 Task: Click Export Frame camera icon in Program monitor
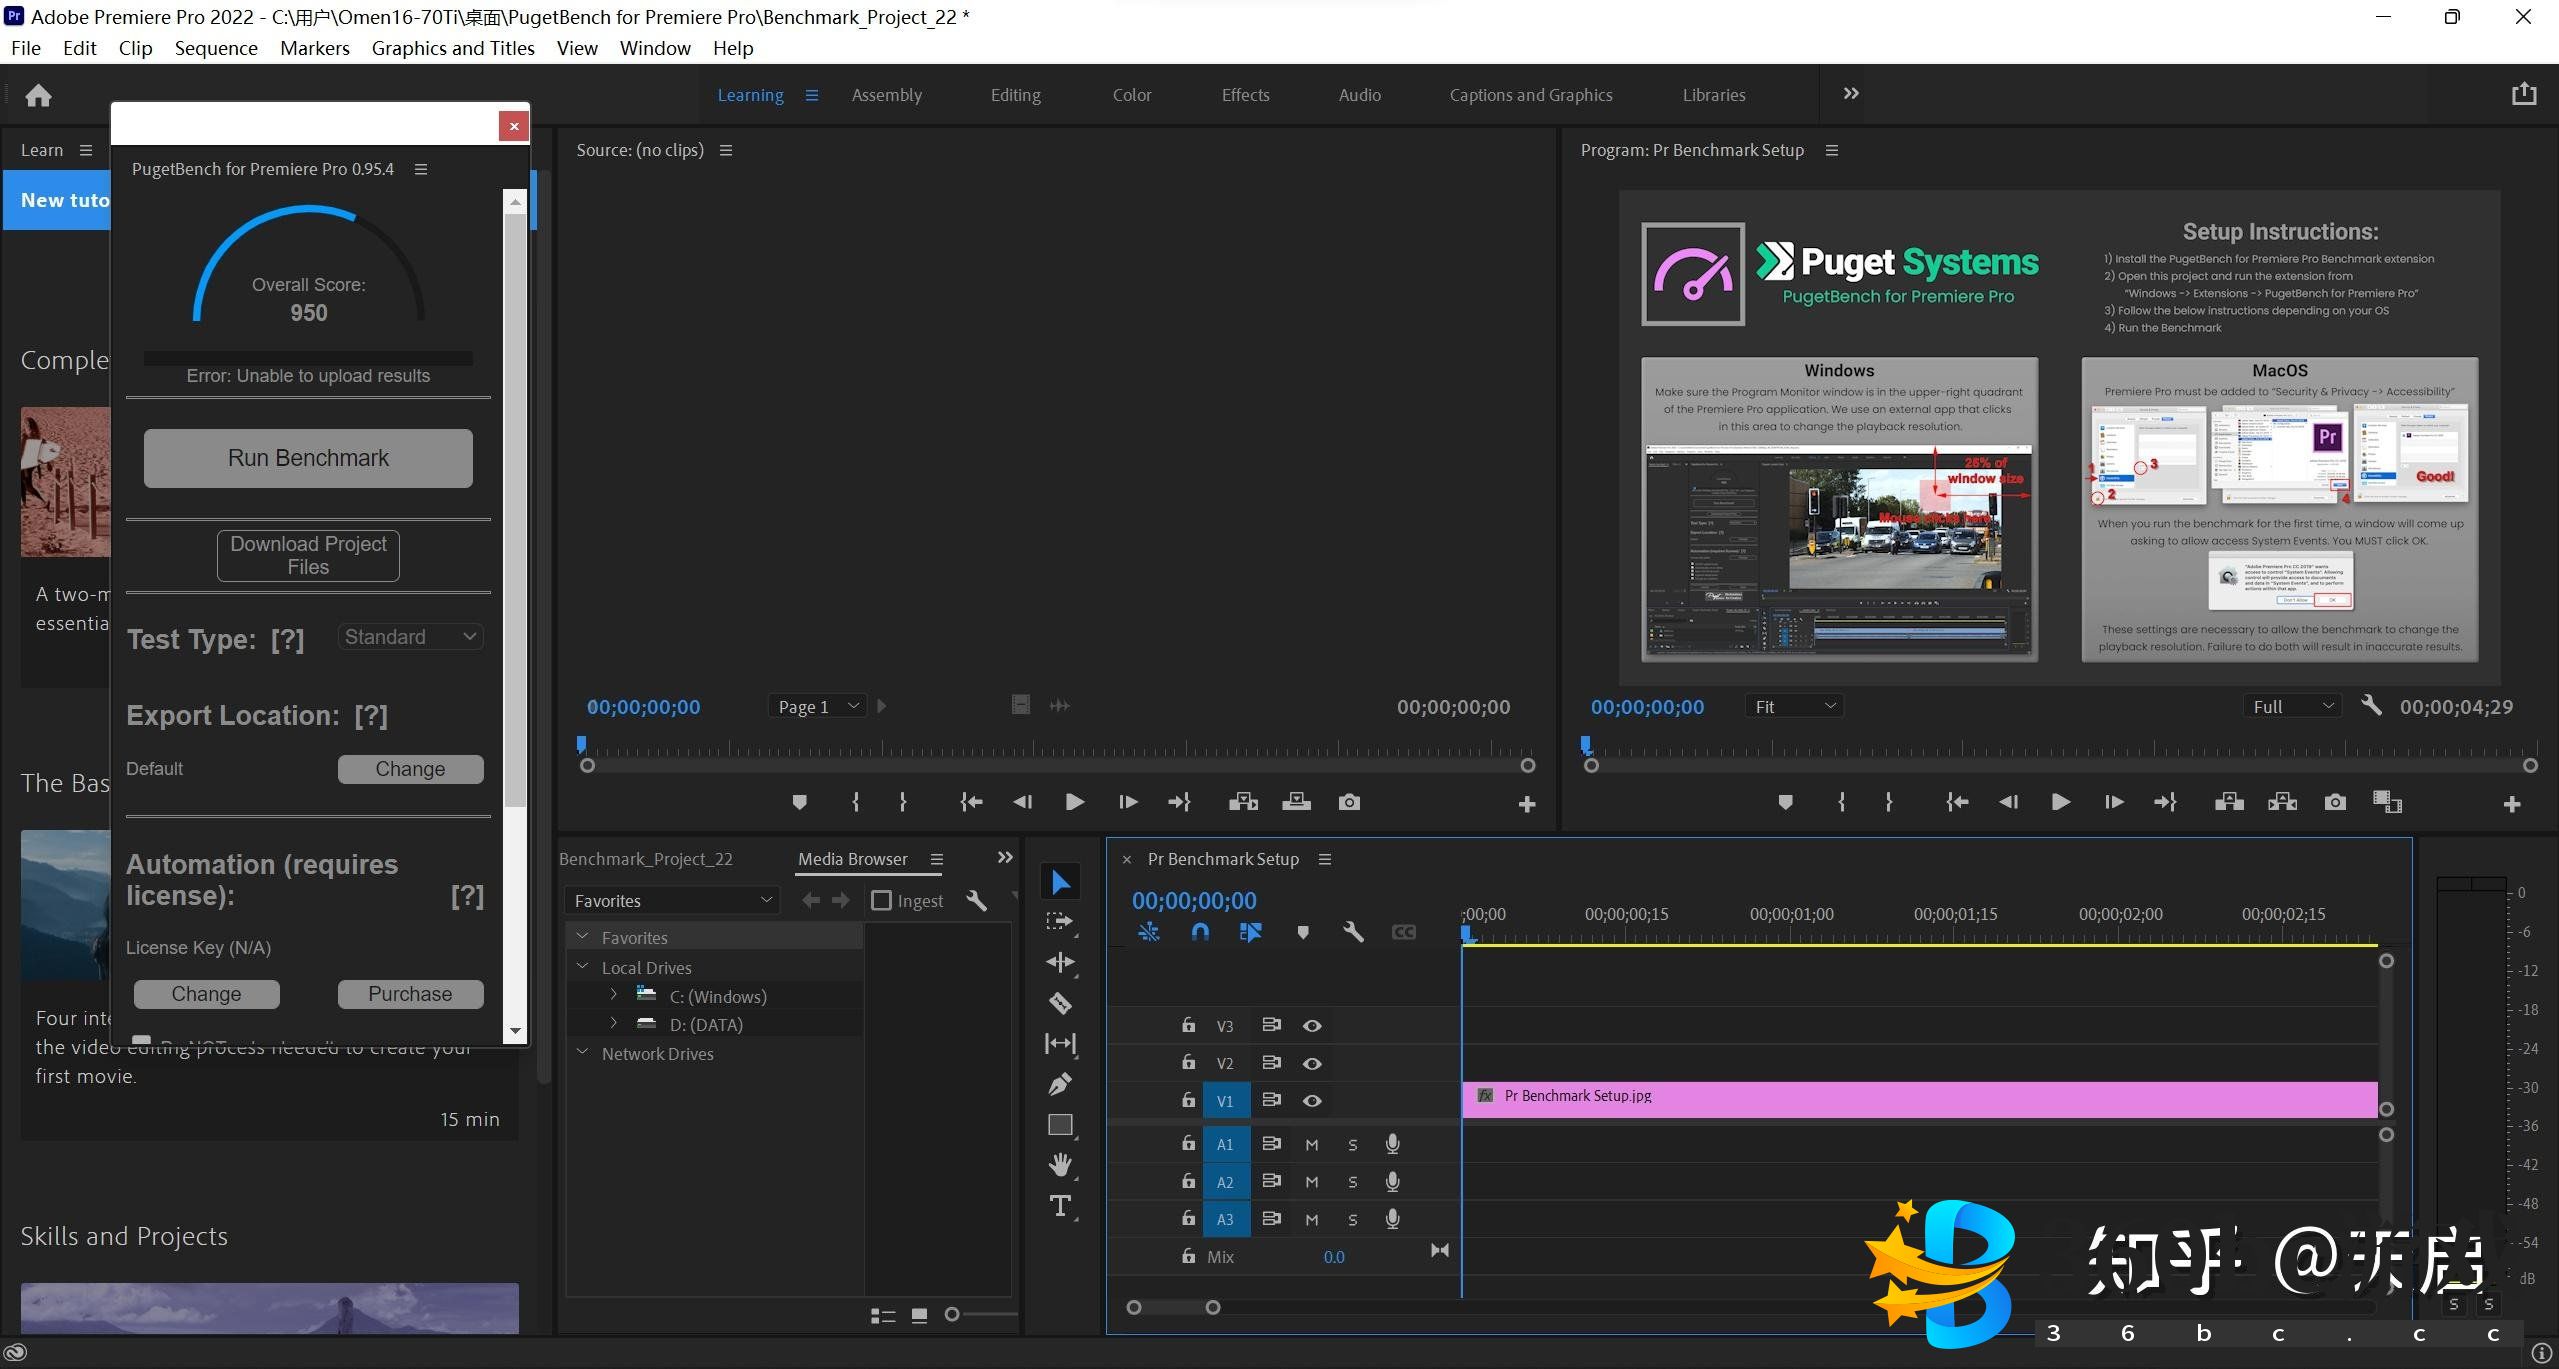click(x=2335, y=802)
